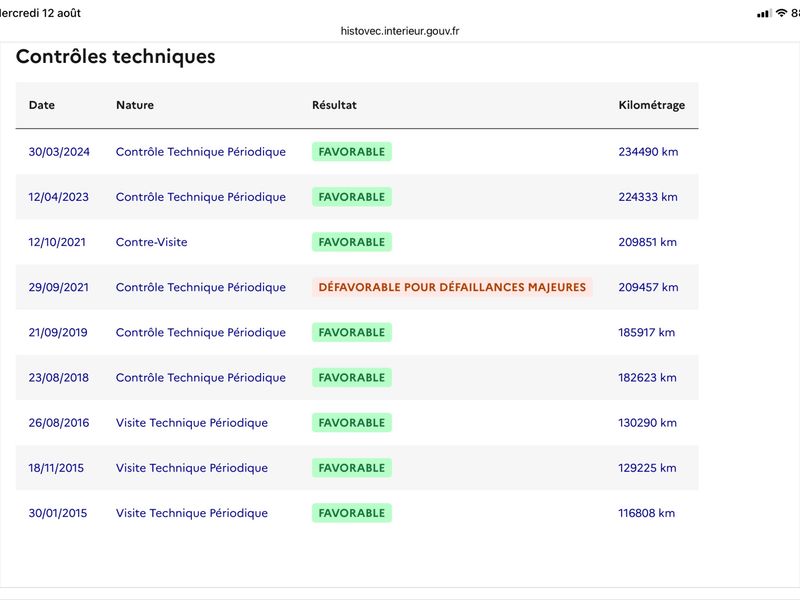Click the FAVORABLE badge for 18/11/2015
800x600 pixels.
tap(352, 468)
